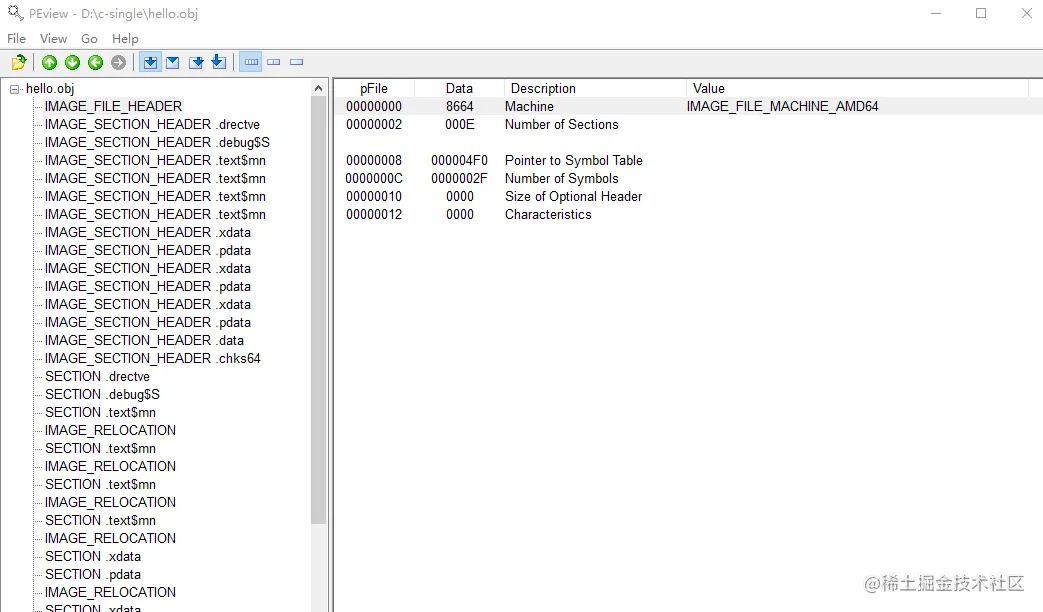Click the Number of Sections row
This screenshot has width=1043, height=612.
pyautogui.click(x=688, y=124)
